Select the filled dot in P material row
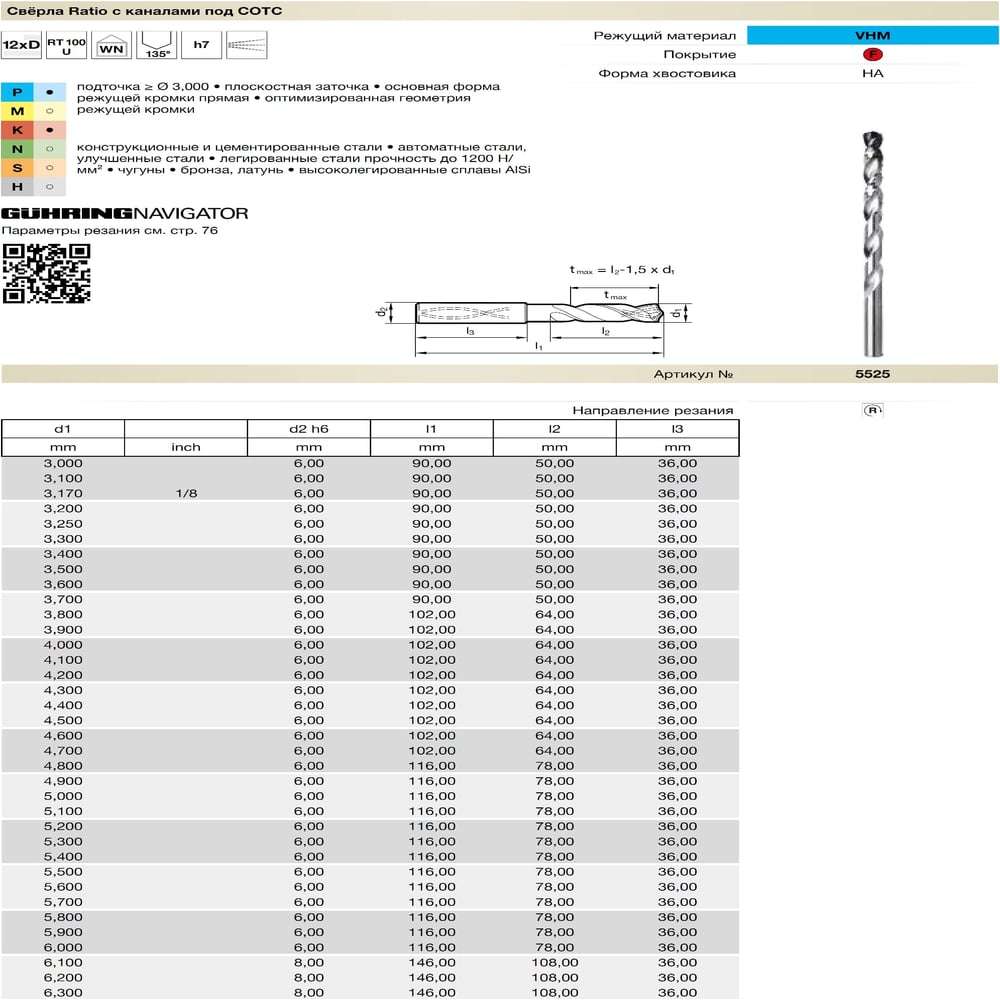This screenshot has height=1000, width=1000. coord(49,92)
